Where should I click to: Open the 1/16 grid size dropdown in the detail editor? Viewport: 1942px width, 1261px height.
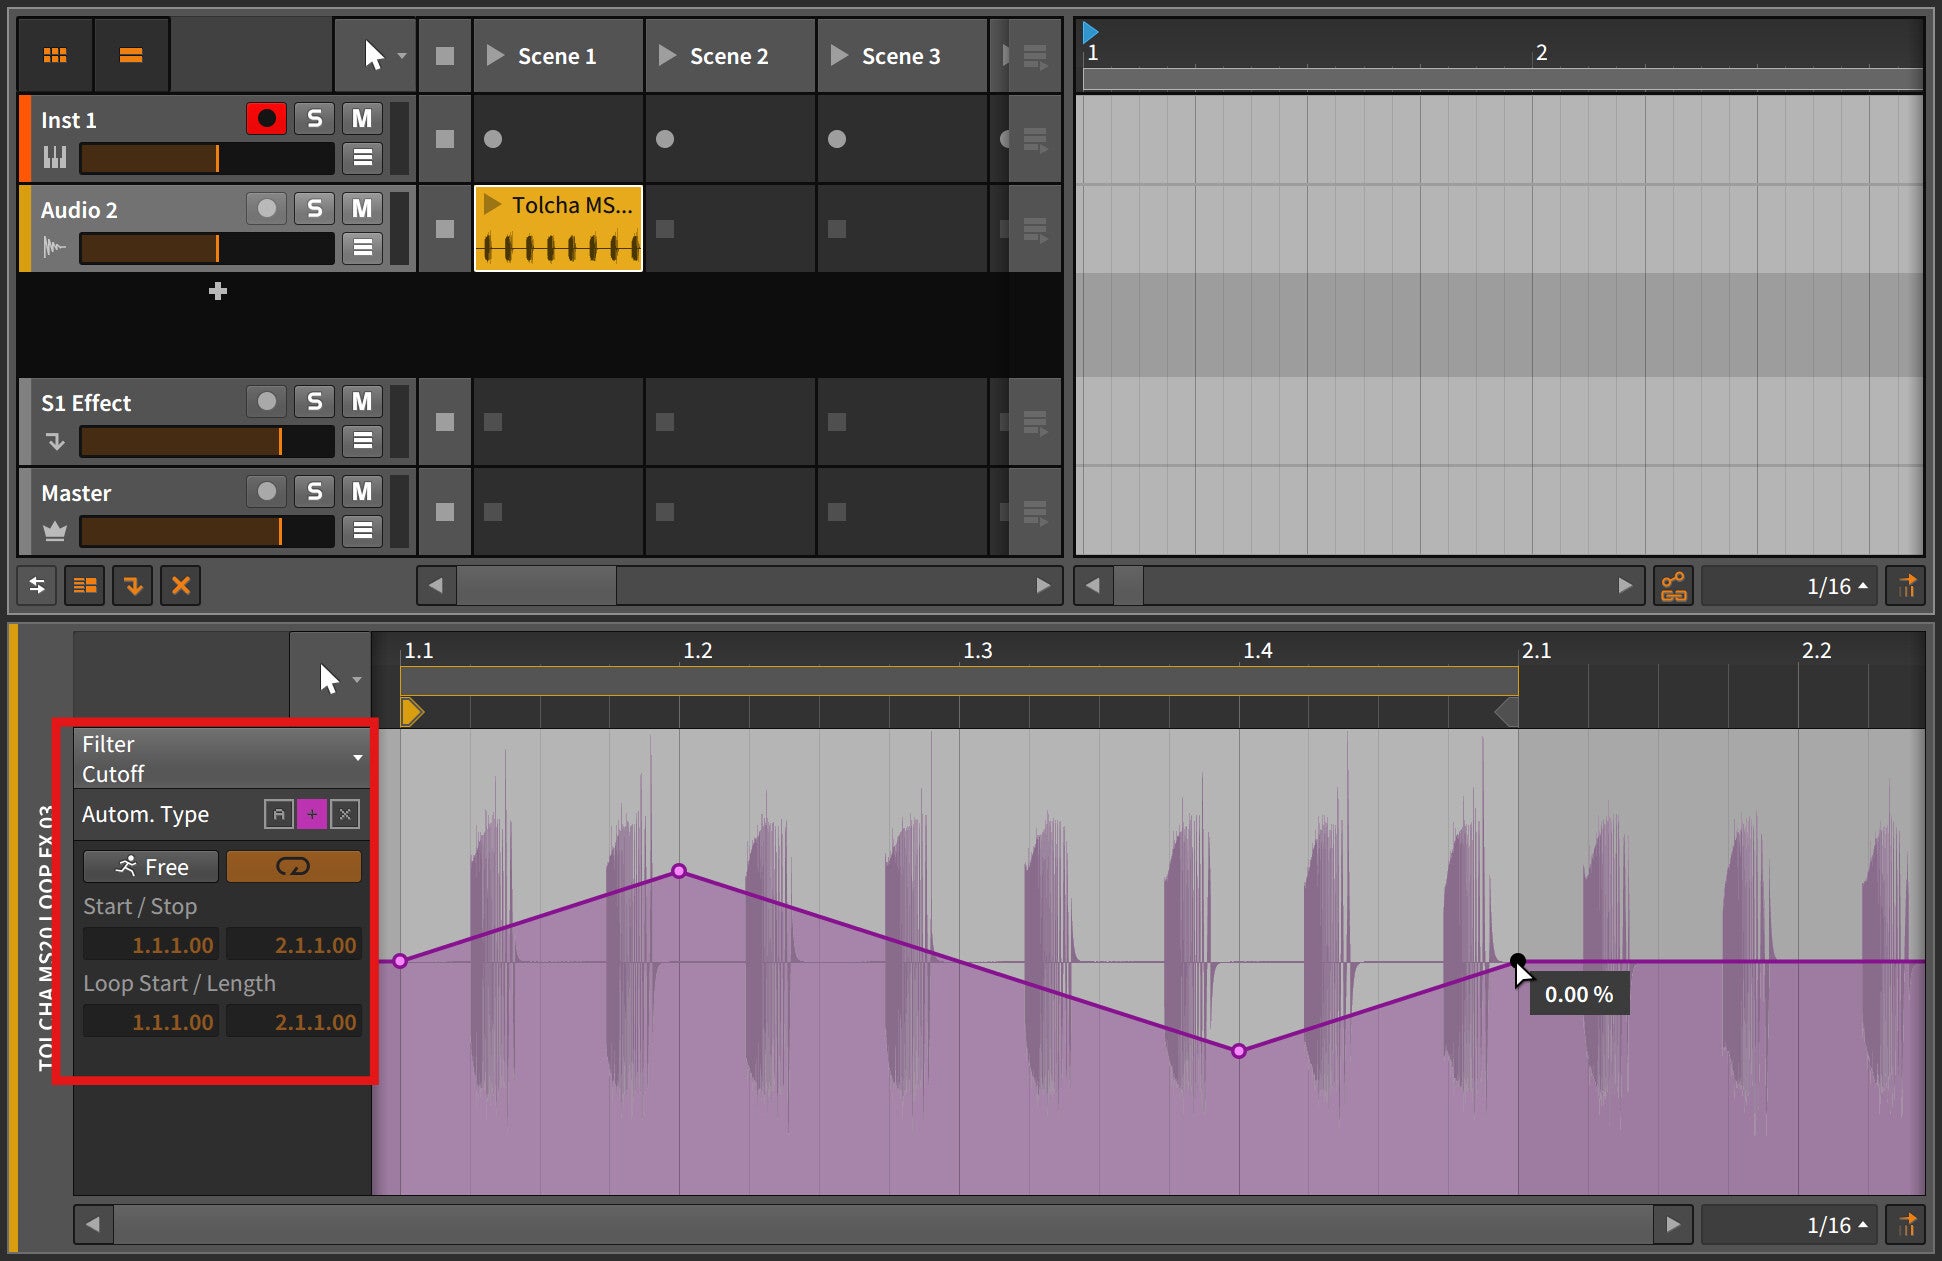(x=1837, y=1225)
